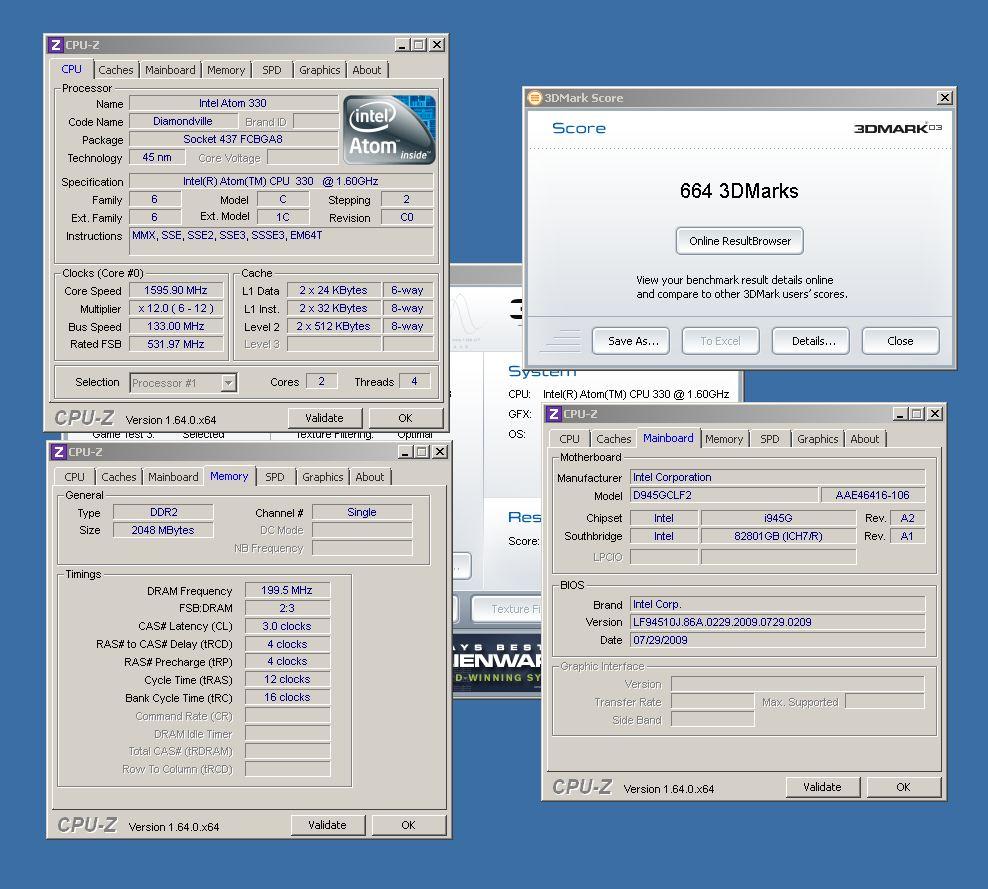988x889 pixels.
Task: Click the Intel Atom inside logo
Action: click(389, 130)
